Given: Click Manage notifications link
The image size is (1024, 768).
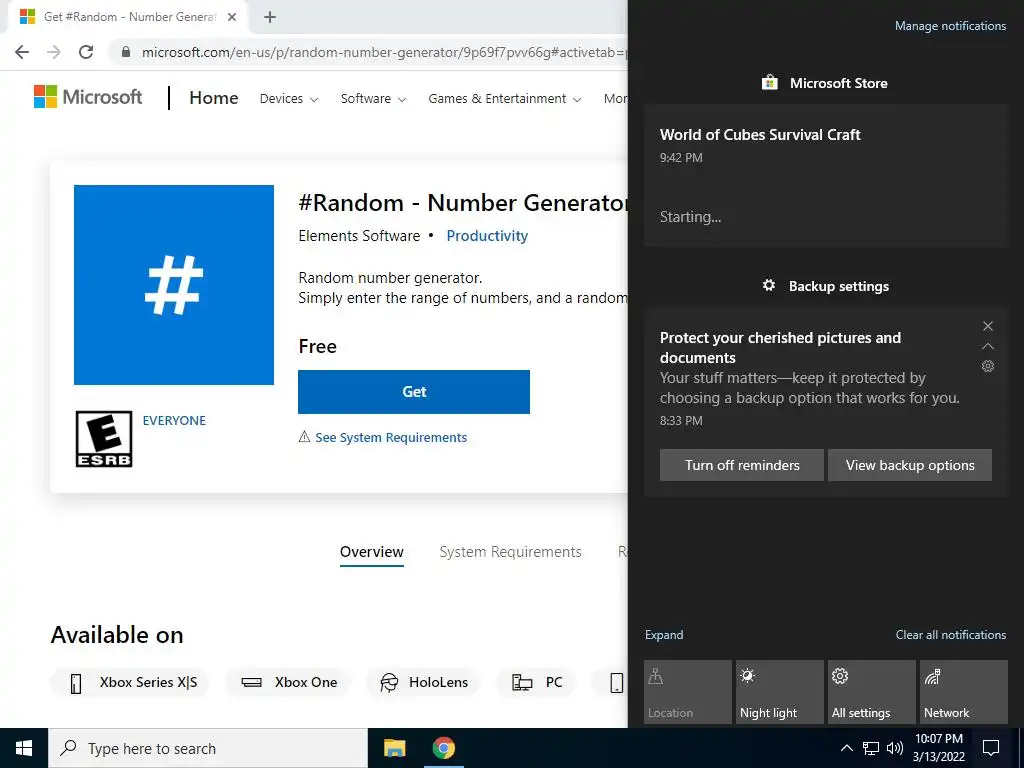Looking at the screenshot, I should coord(950,26).
